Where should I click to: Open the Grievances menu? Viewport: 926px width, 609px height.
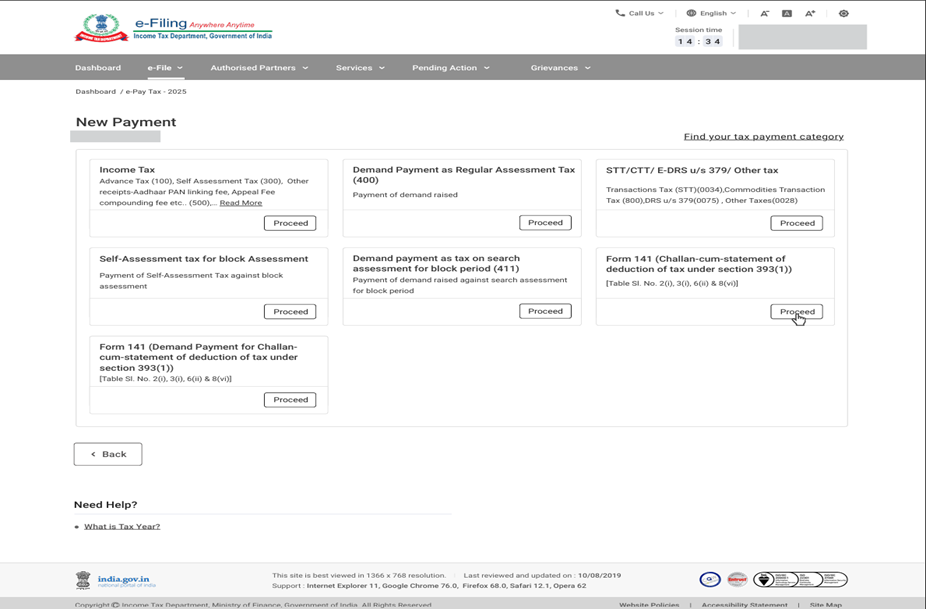[560, 68]
